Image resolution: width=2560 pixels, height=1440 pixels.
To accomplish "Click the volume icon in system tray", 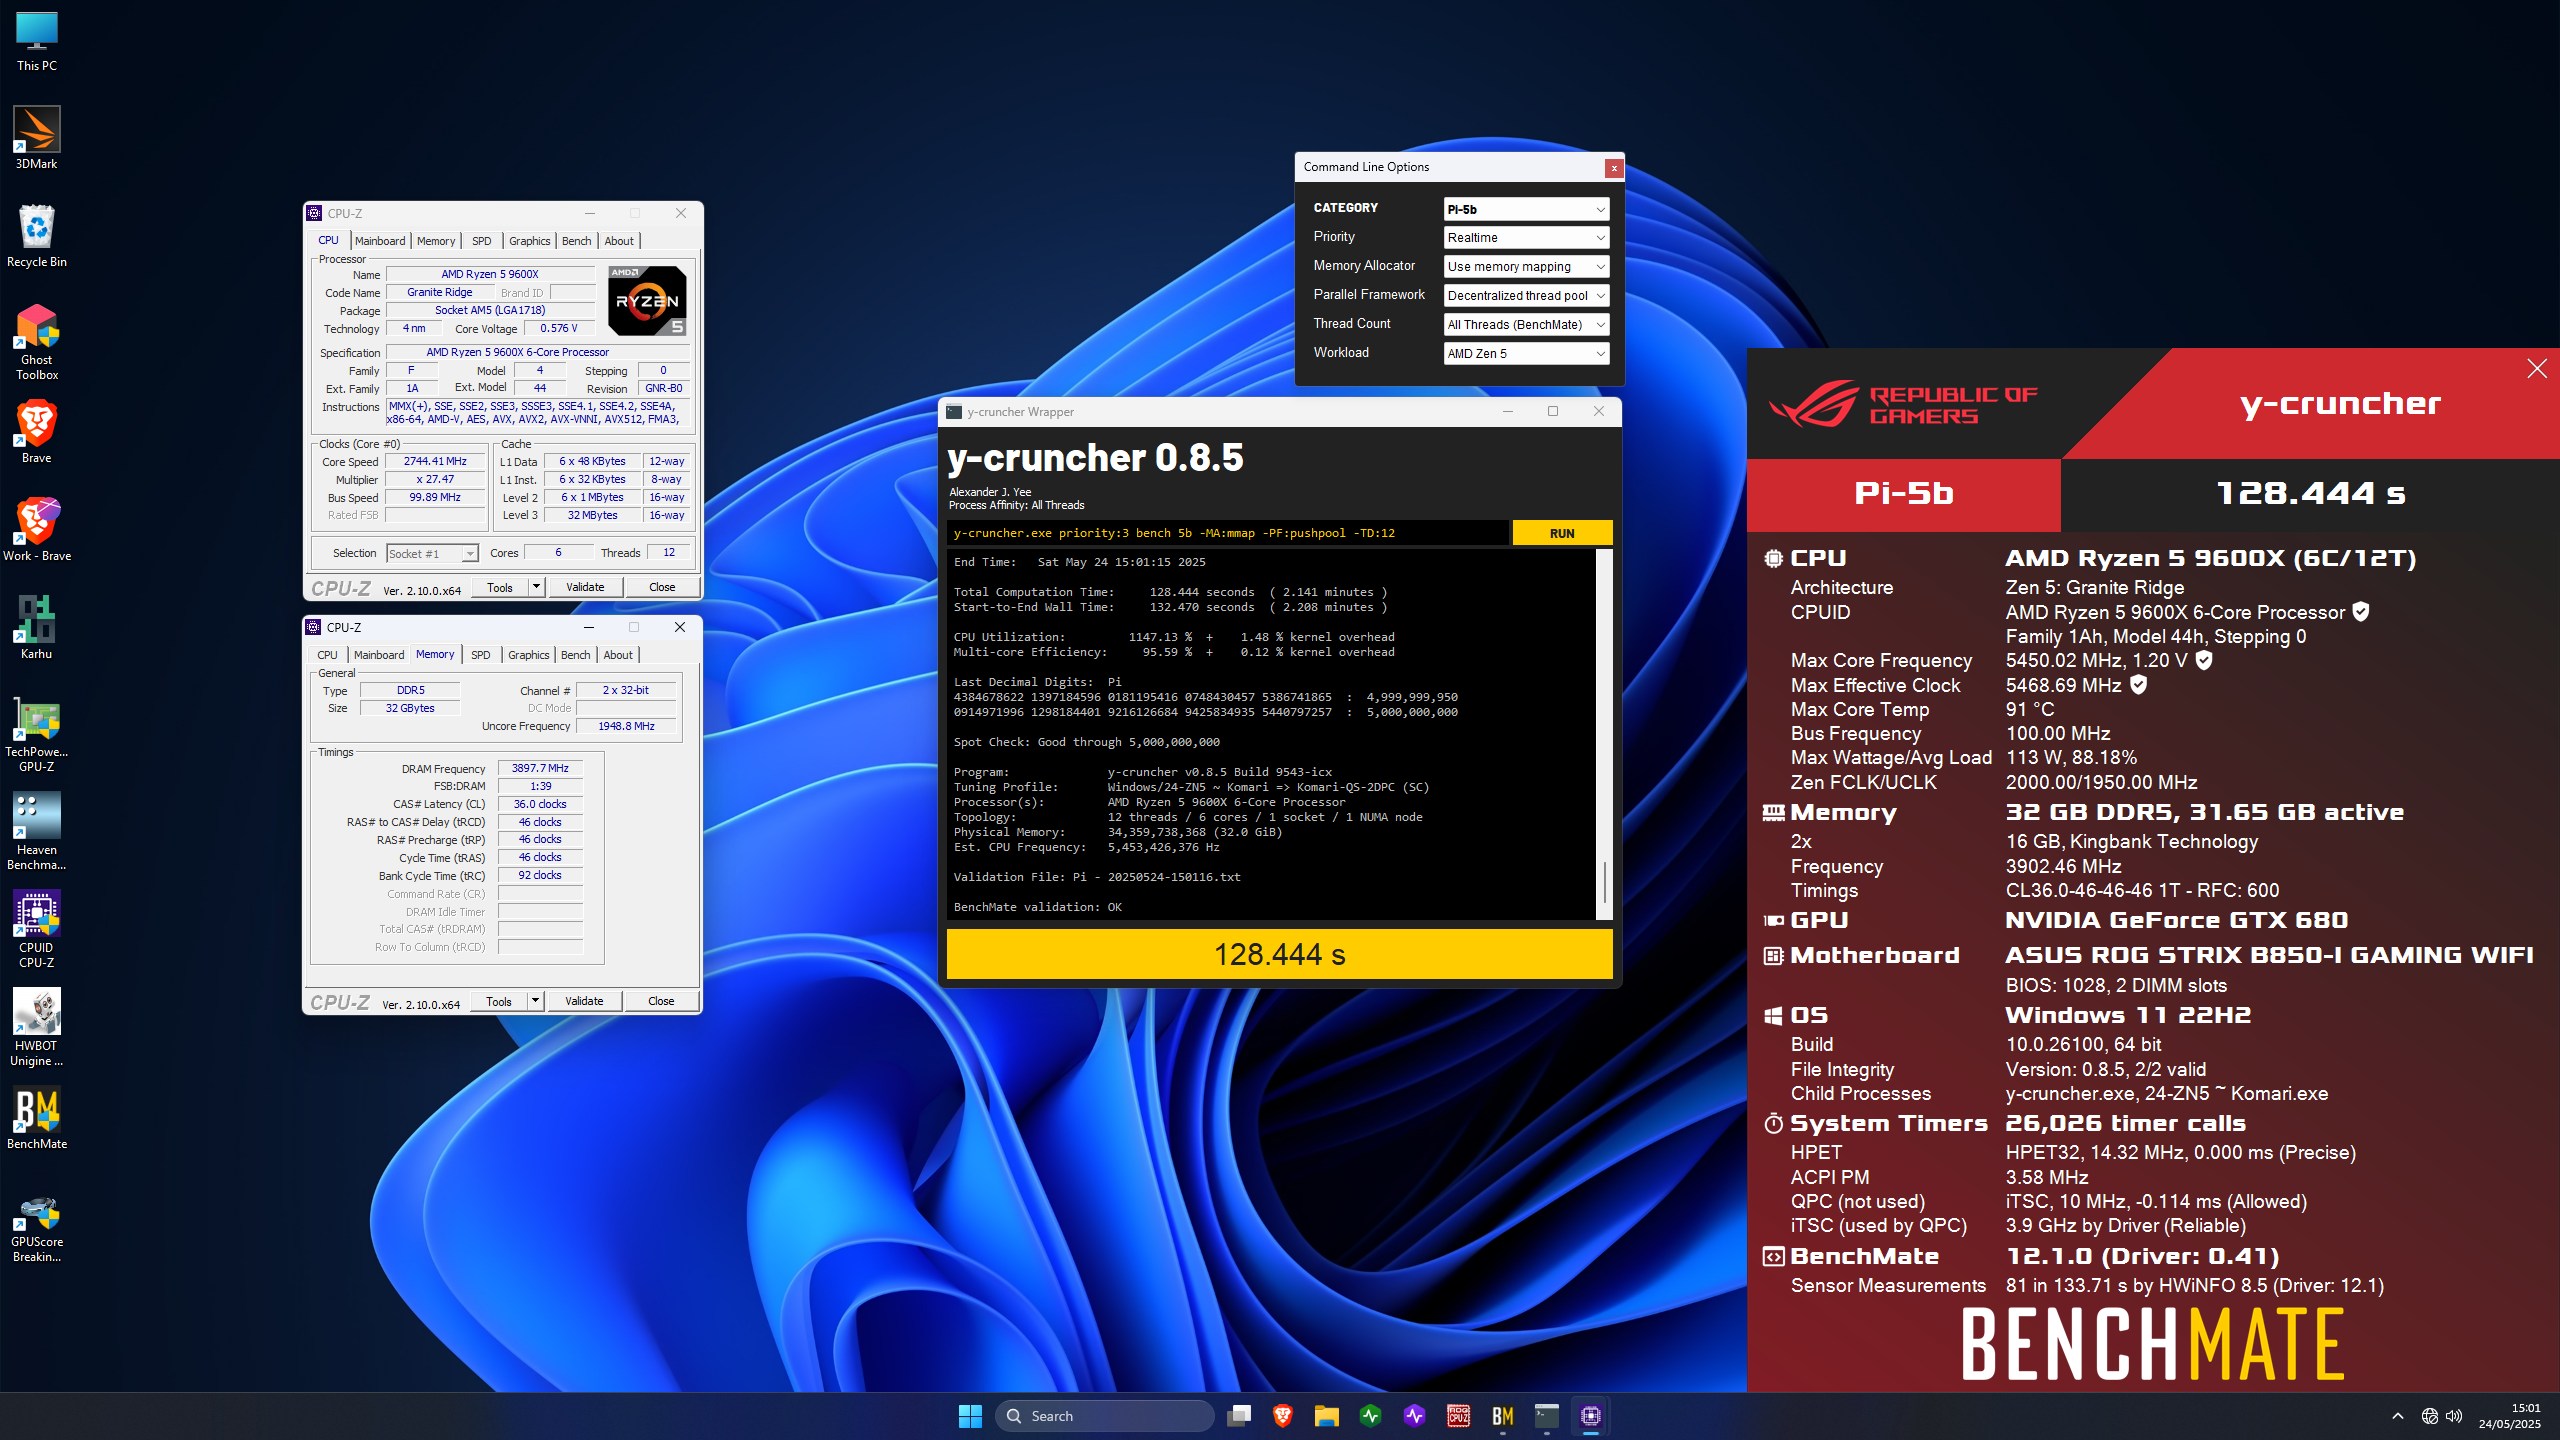I will tap(2454, 1416).
